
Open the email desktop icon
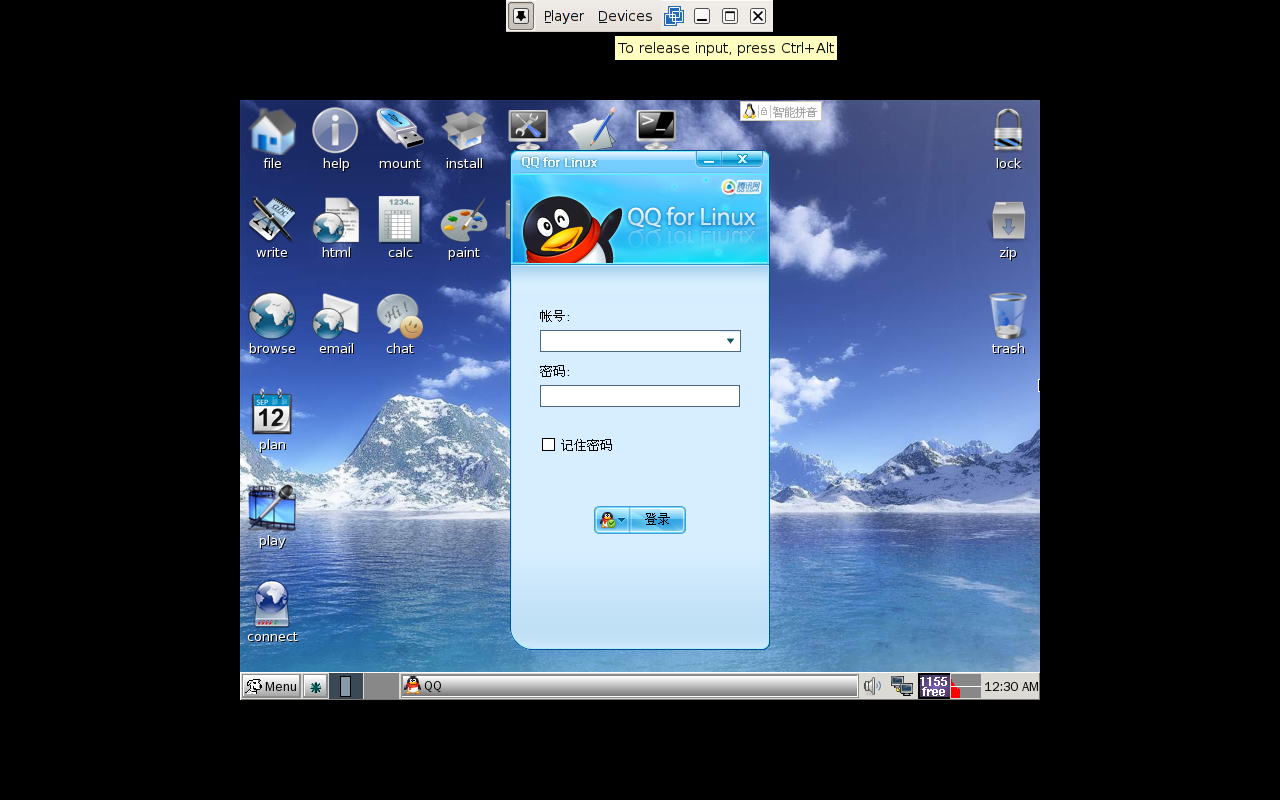pyautogui.click(x=335, y=316)
